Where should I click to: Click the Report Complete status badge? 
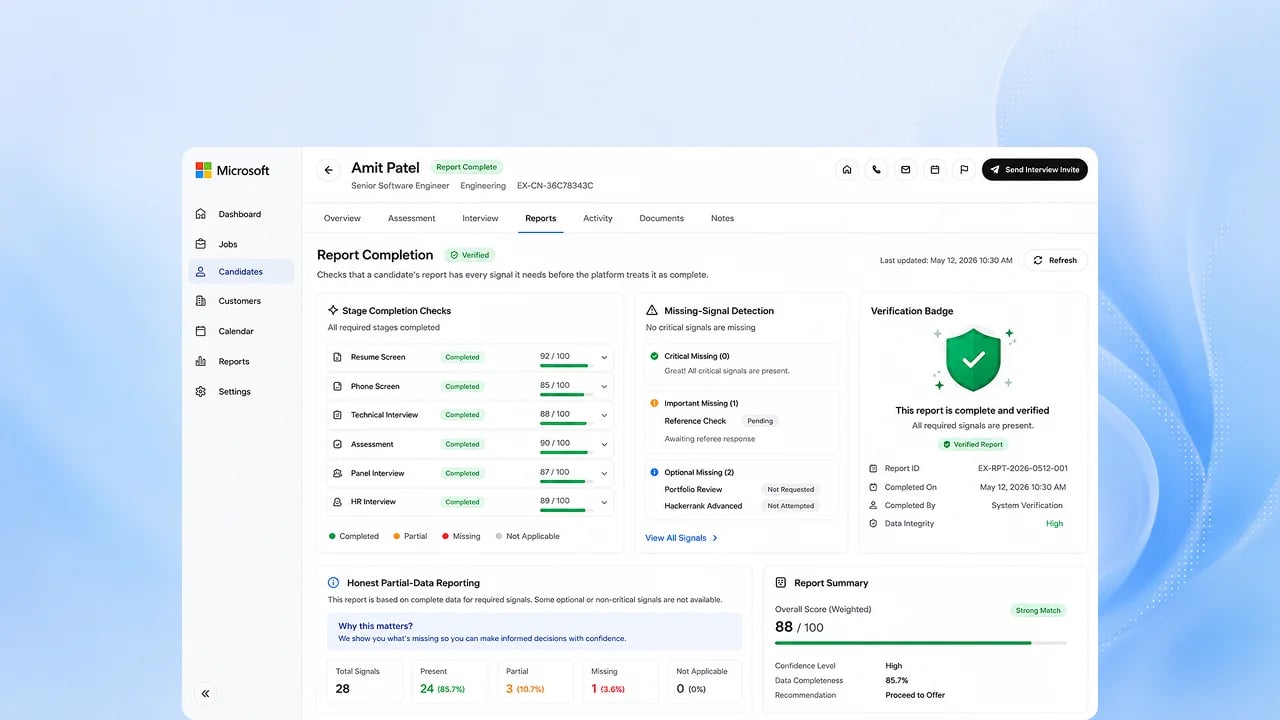[x=466, y=167]
